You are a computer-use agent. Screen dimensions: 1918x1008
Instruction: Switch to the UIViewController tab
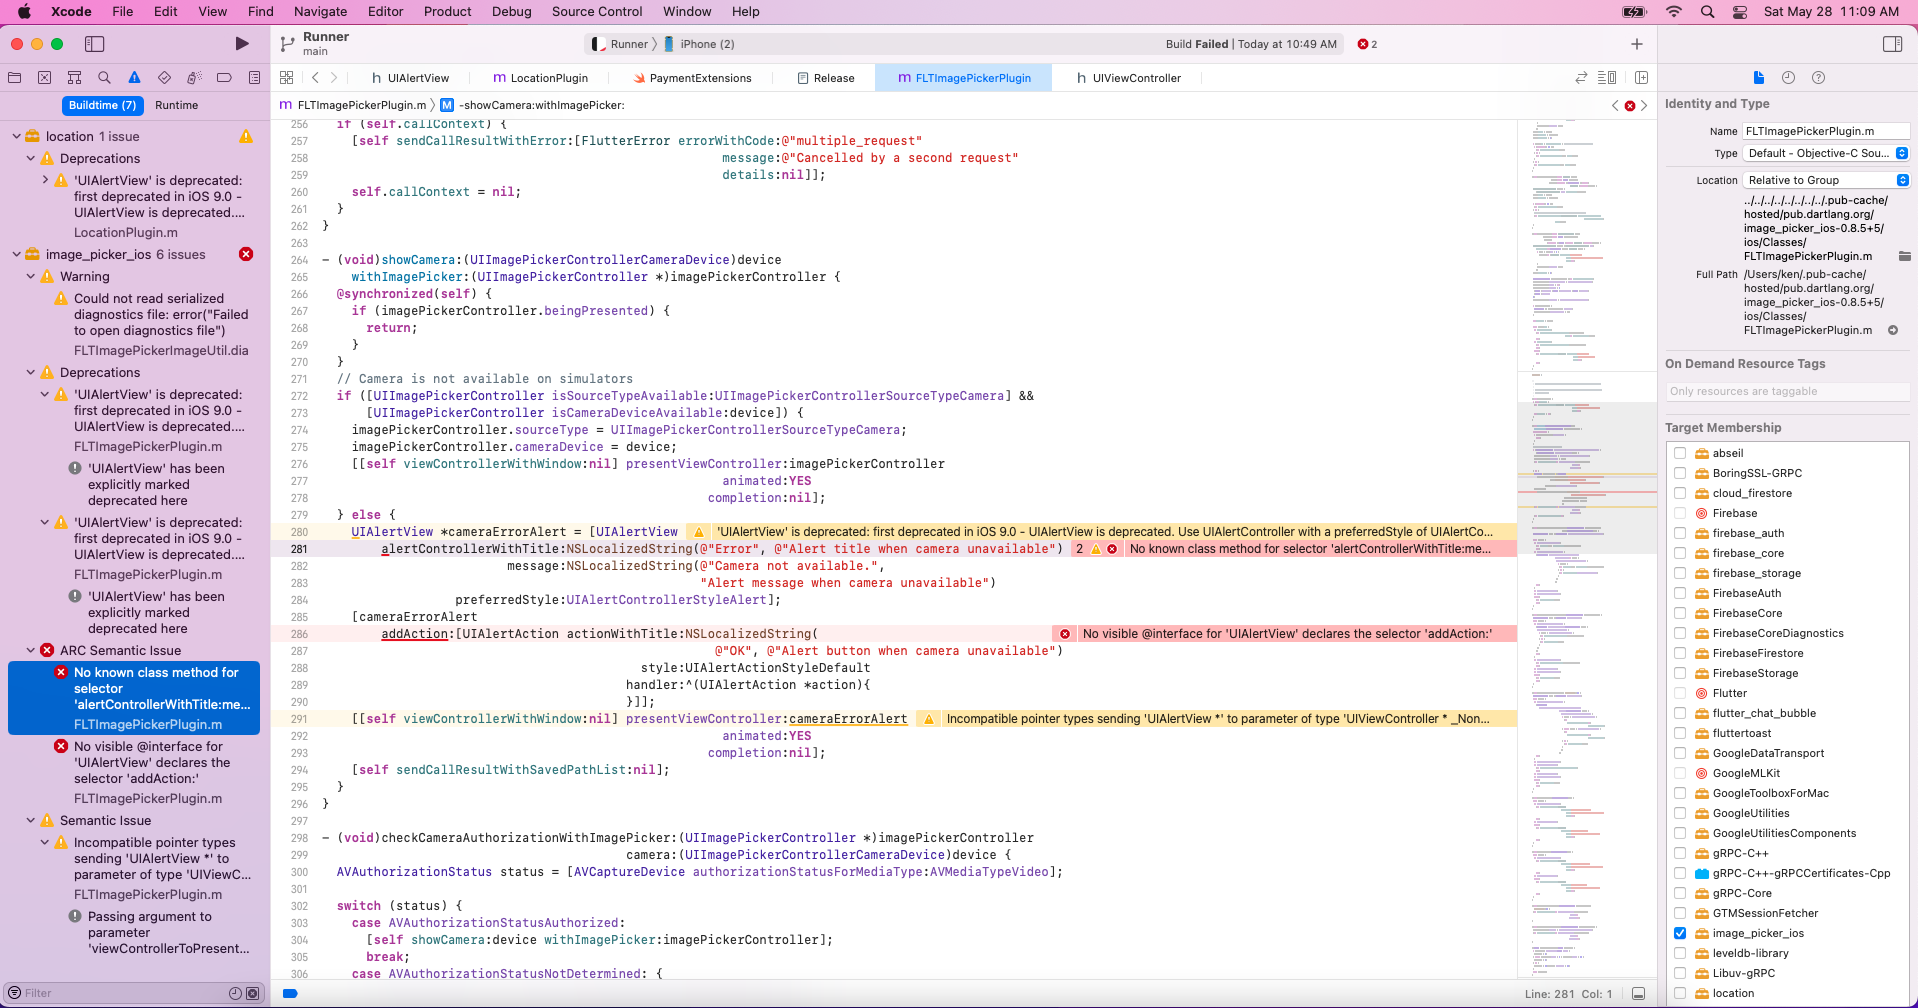tap(1127, 77)
